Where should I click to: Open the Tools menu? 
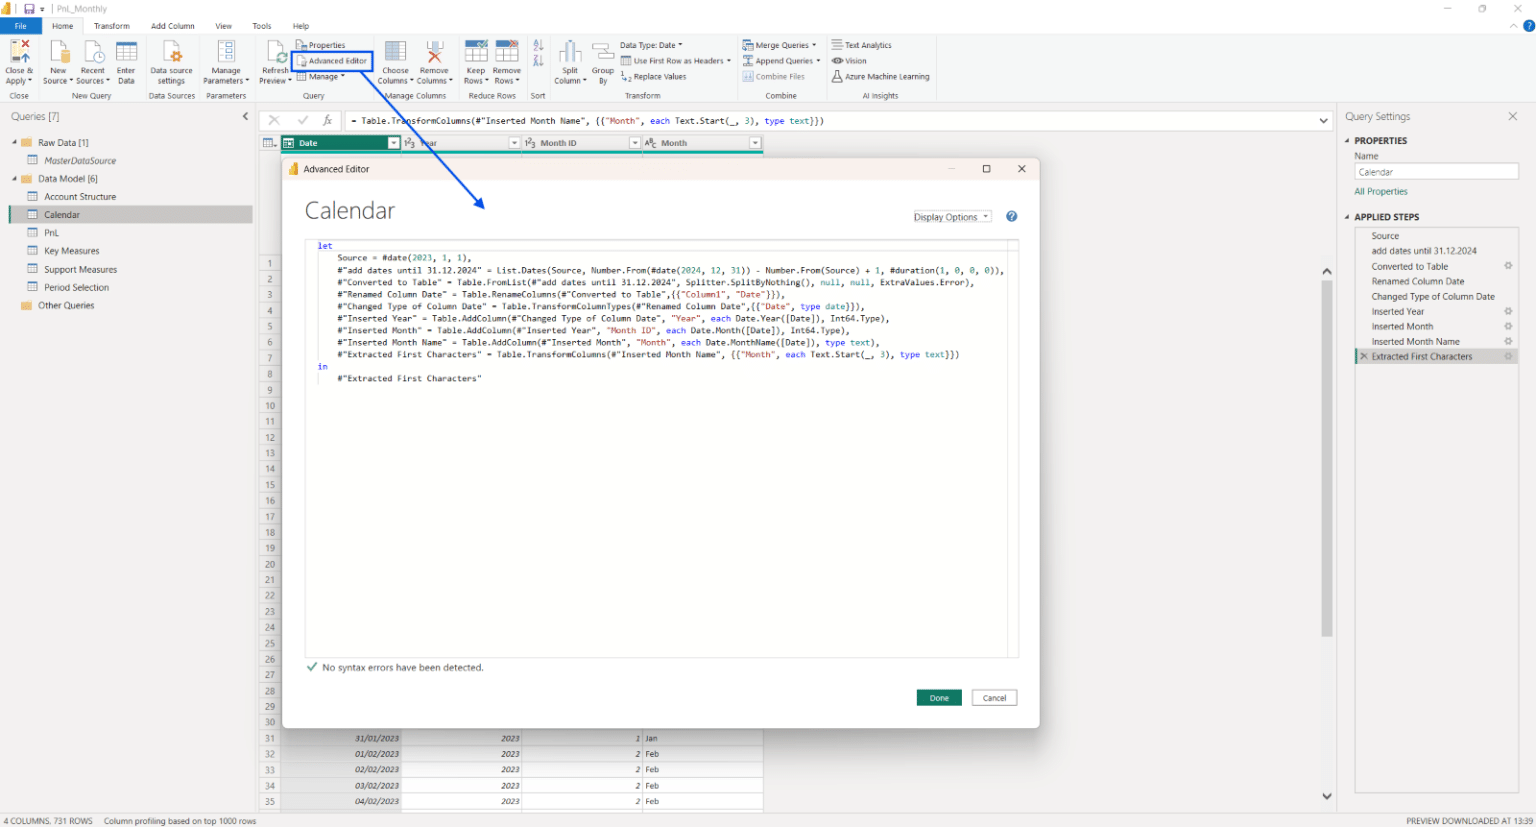pyautogui.click(x=262, y=26)
